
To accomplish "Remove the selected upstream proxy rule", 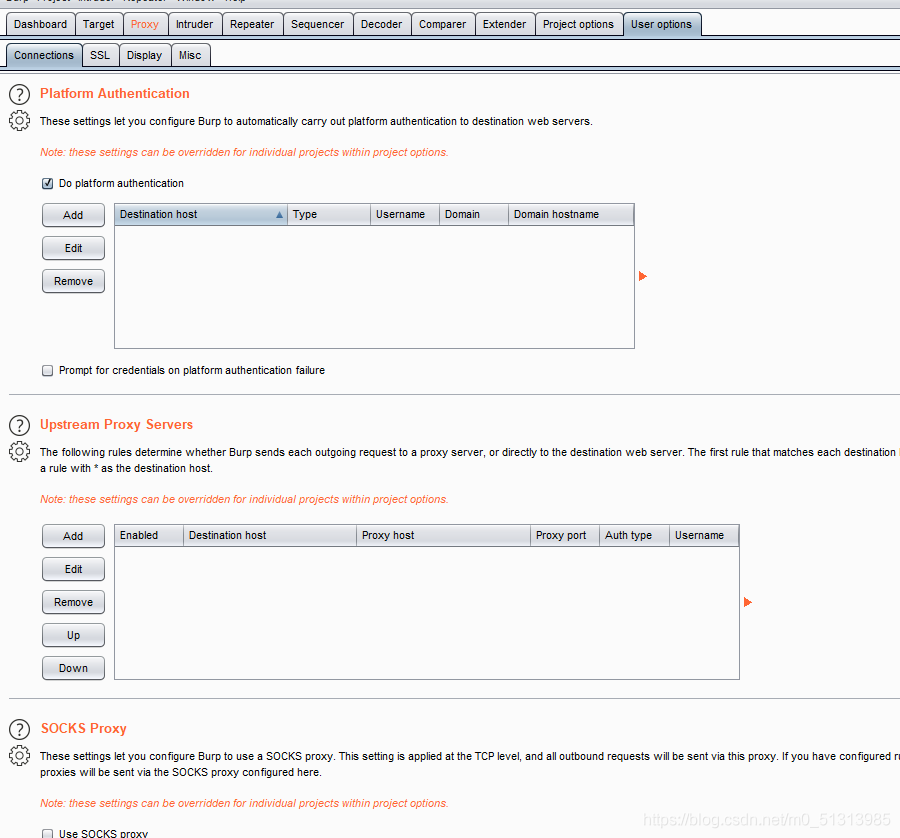I will pos(73,602).
